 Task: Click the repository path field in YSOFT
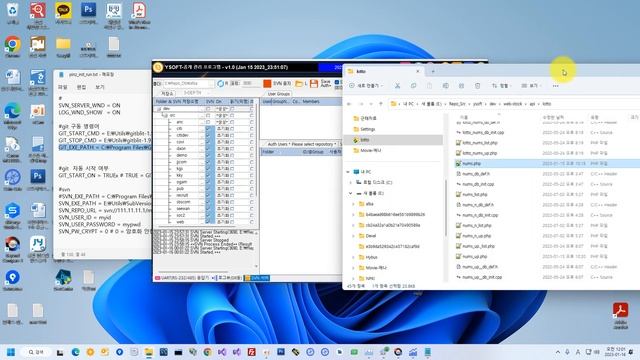point(188,84)
